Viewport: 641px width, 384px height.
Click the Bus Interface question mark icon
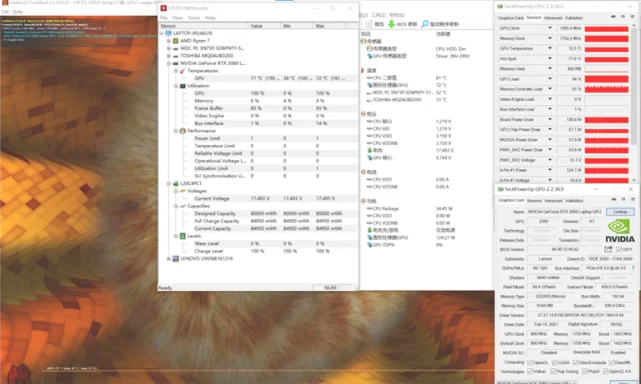[x=633, y=268]
